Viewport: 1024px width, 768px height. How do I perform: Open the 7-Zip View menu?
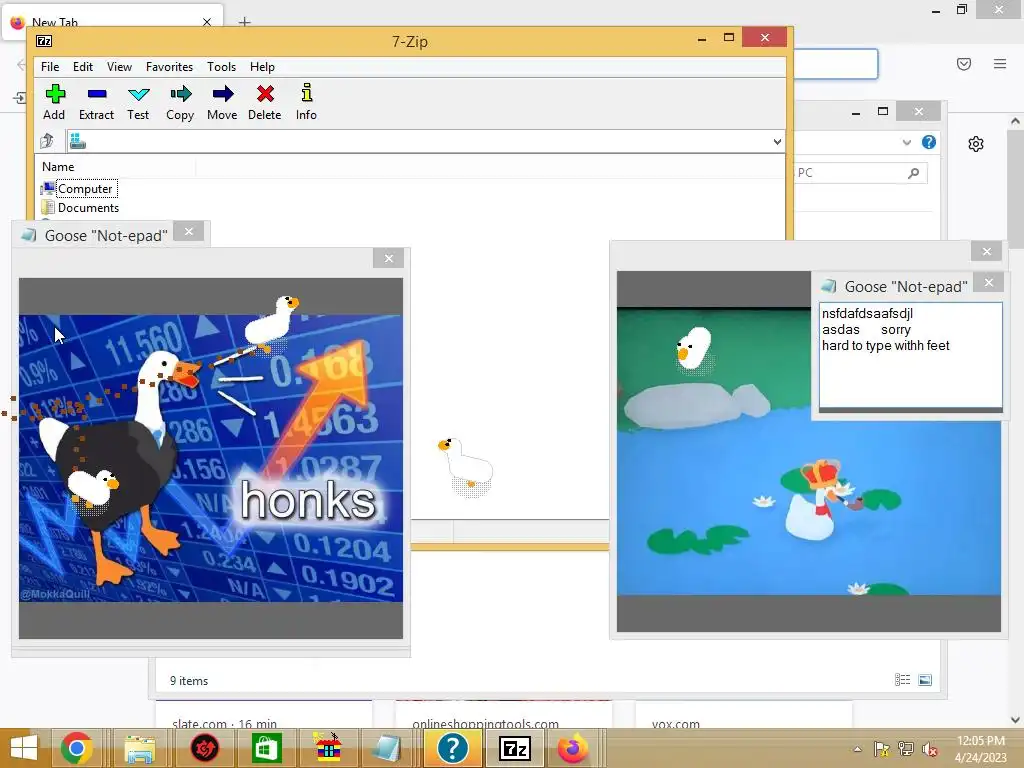(120, 67)
